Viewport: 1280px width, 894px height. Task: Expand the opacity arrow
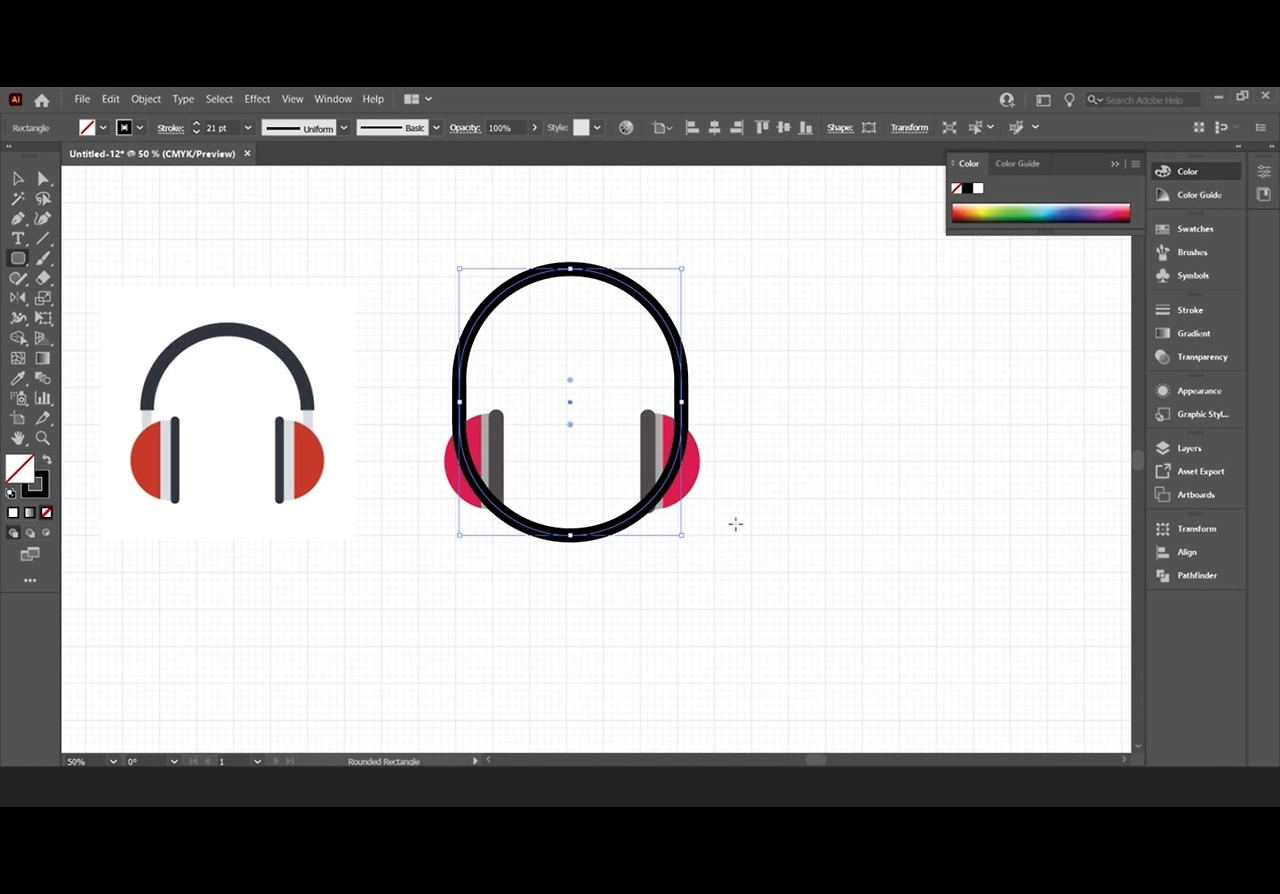pos(534,128)
